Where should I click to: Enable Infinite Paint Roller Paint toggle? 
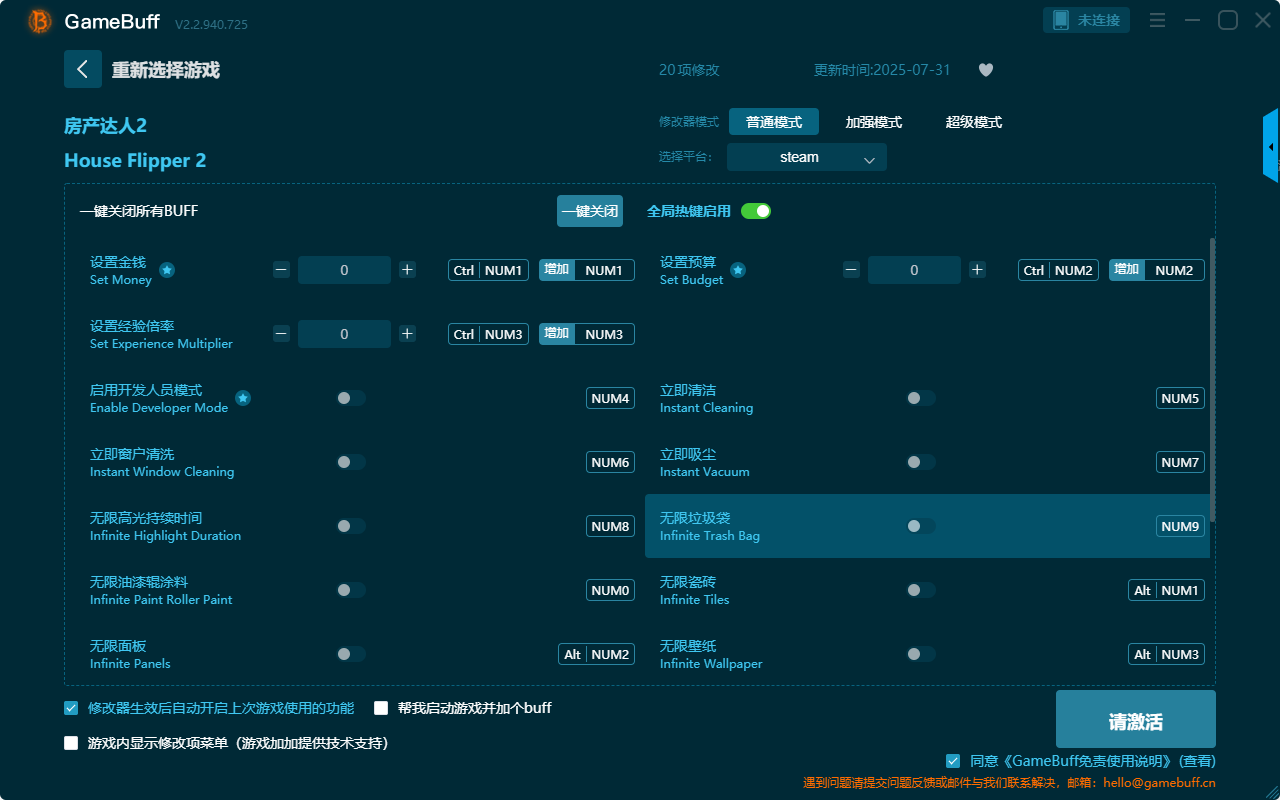point(351,590)
